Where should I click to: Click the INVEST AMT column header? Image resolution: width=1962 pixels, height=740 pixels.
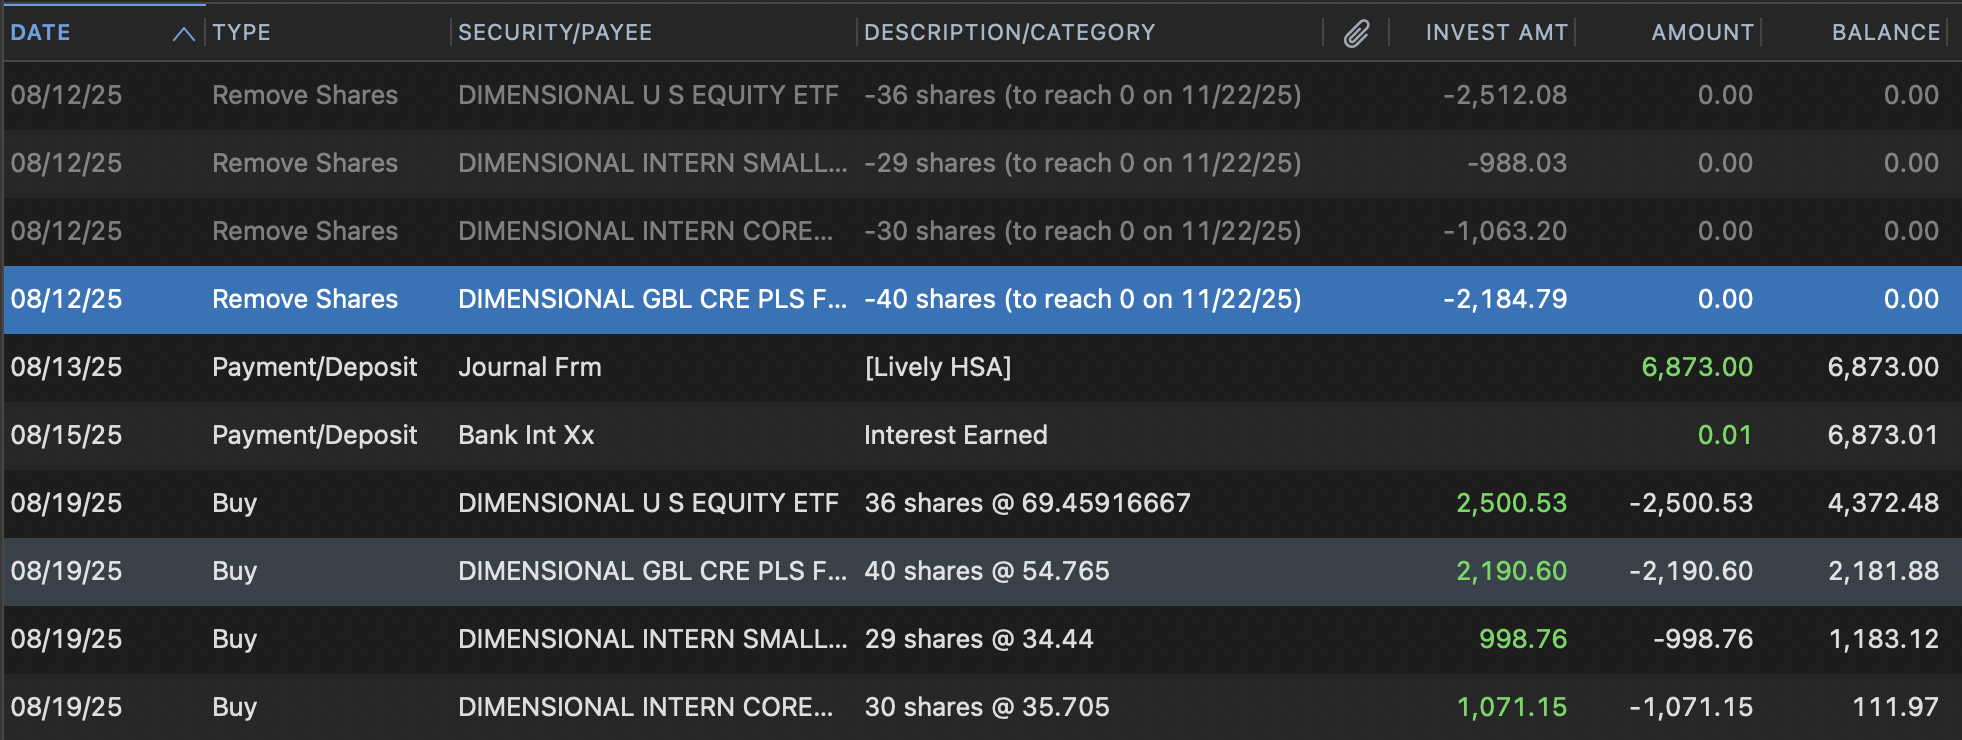1497,33
